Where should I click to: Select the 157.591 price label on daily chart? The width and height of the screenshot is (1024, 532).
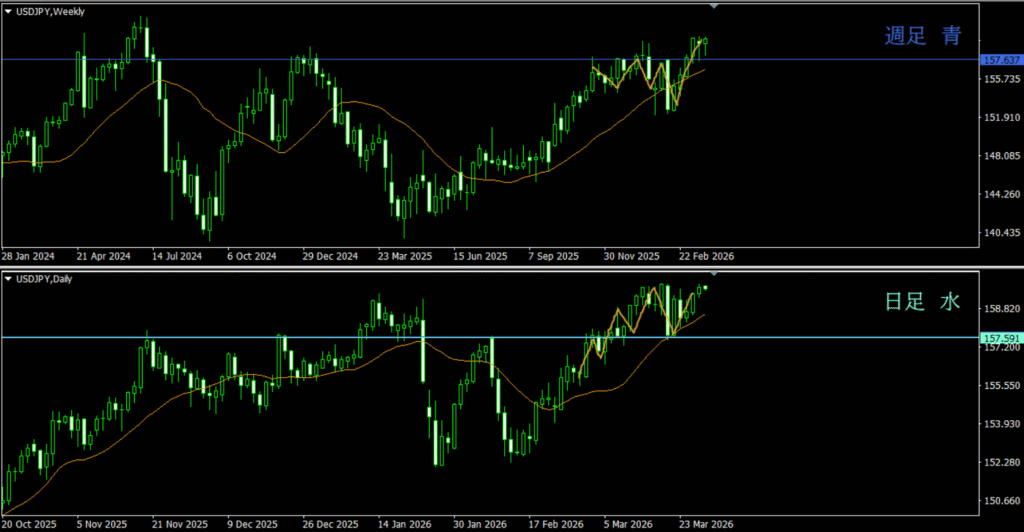click(x=1000, y=338)
